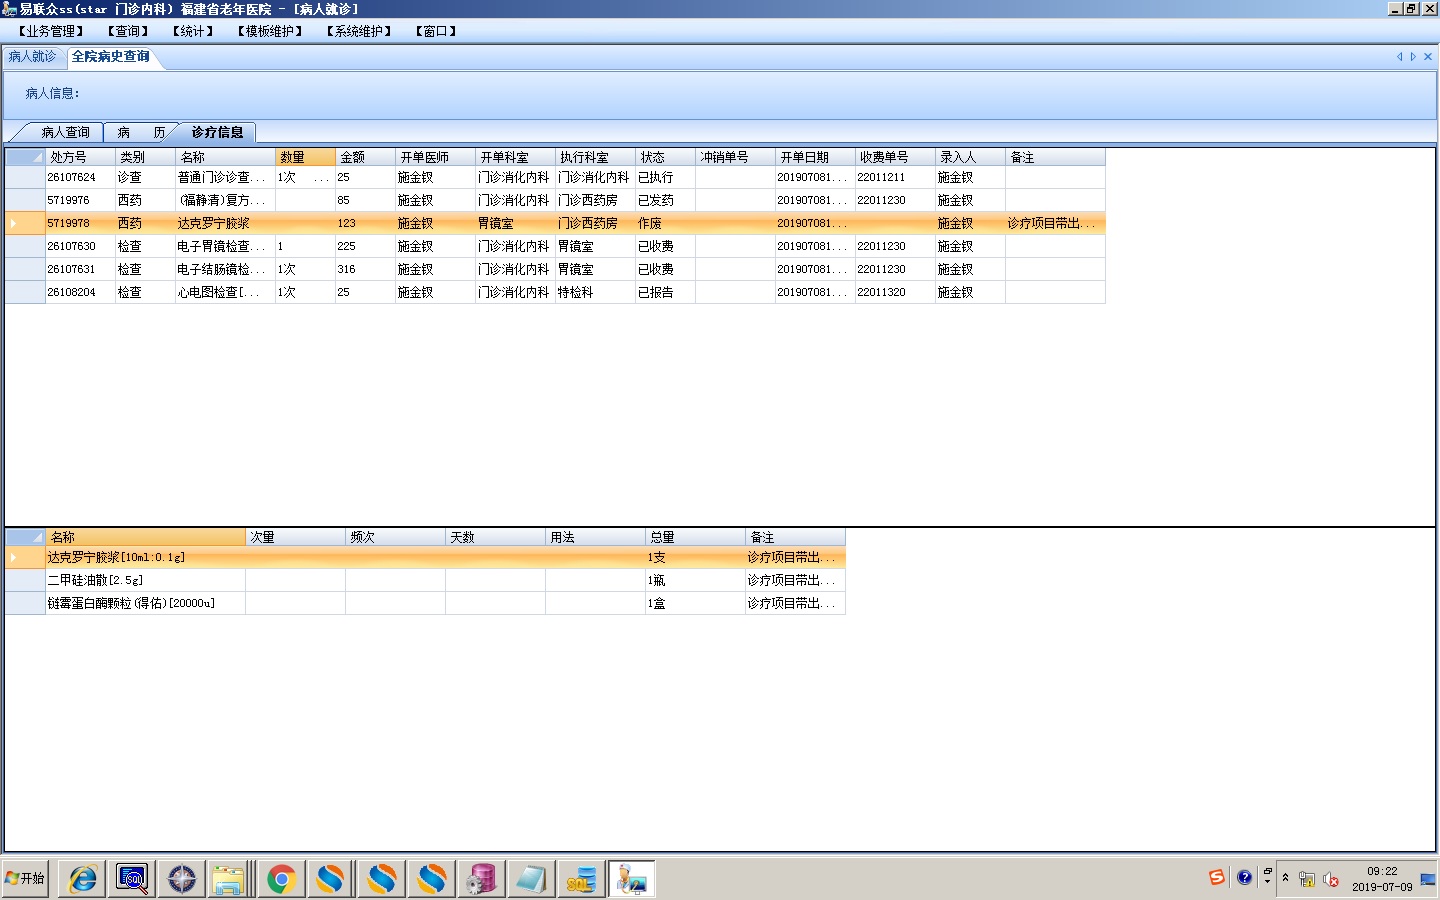
Task: Sort by the 处方号 column header
Action: (x=80, y=157)
